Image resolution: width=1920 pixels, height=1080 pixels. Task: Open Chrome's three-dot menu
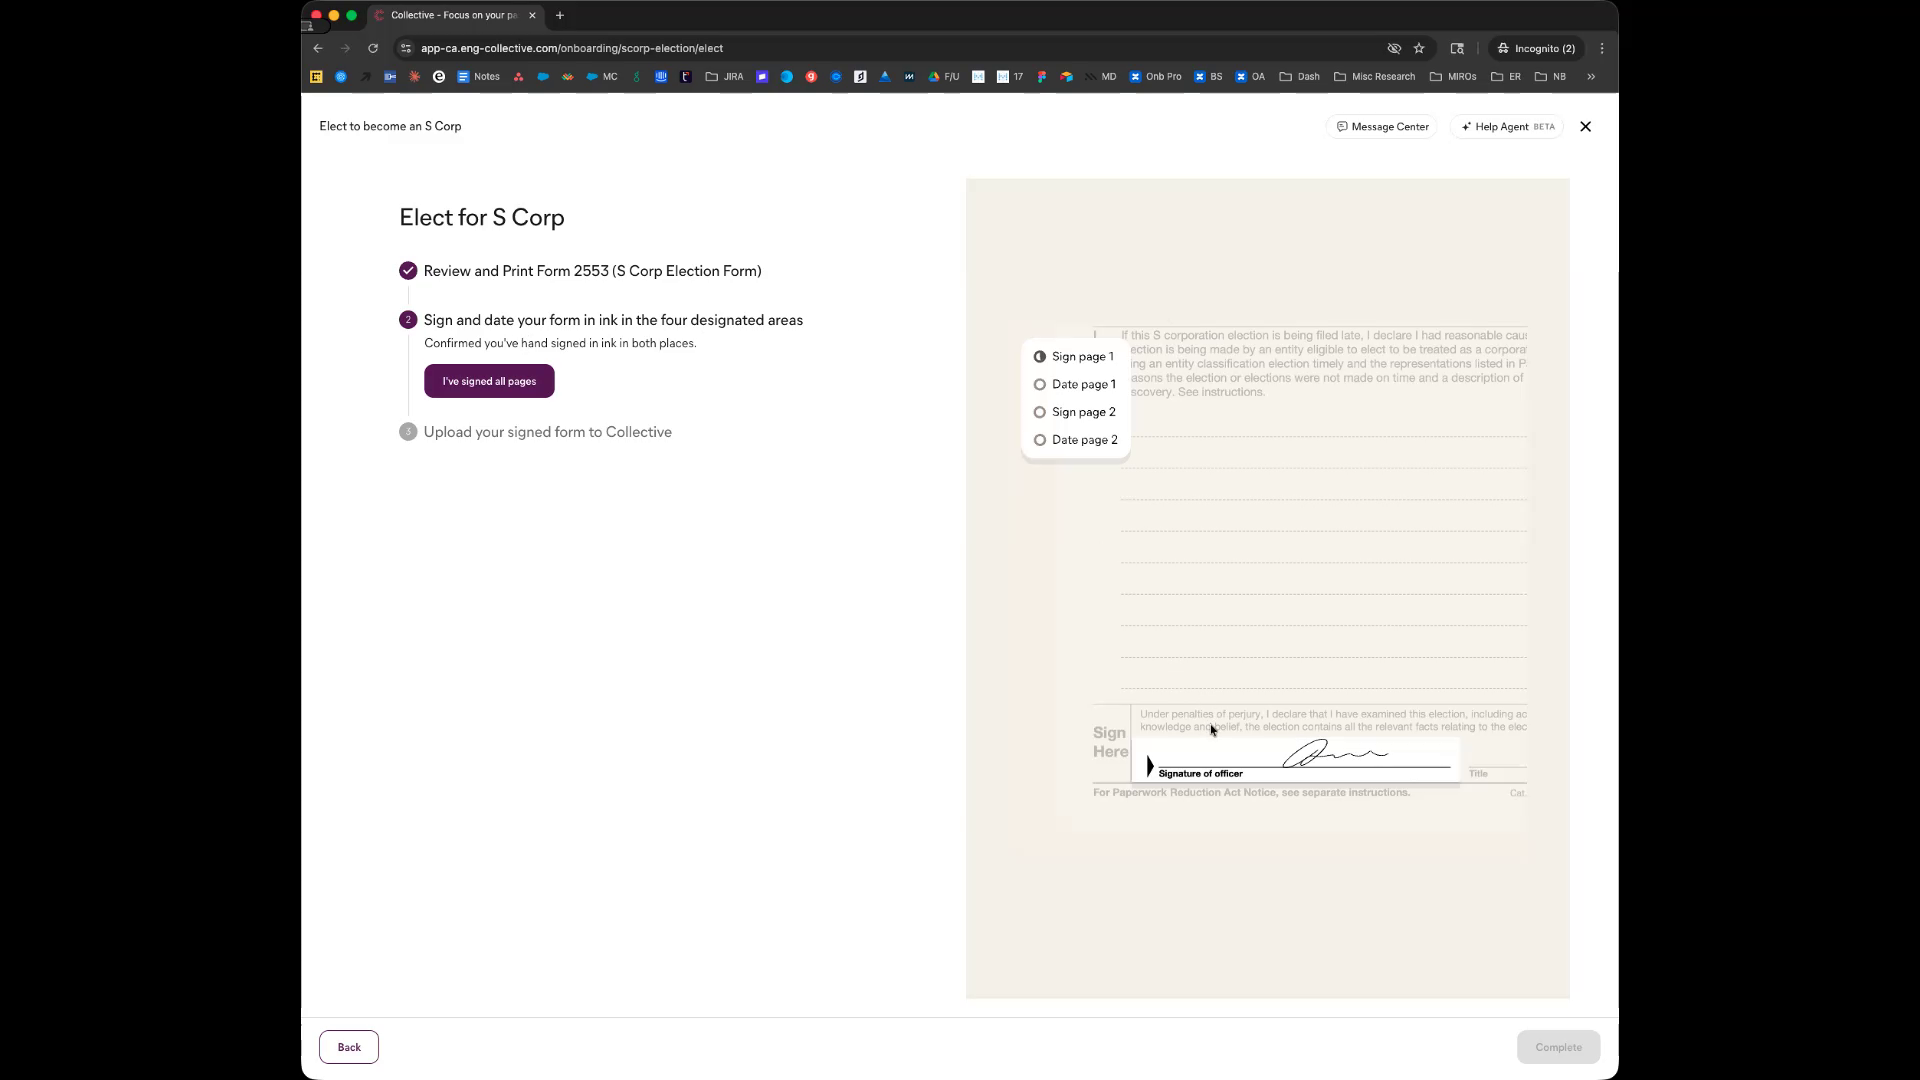coord(1602,48)
